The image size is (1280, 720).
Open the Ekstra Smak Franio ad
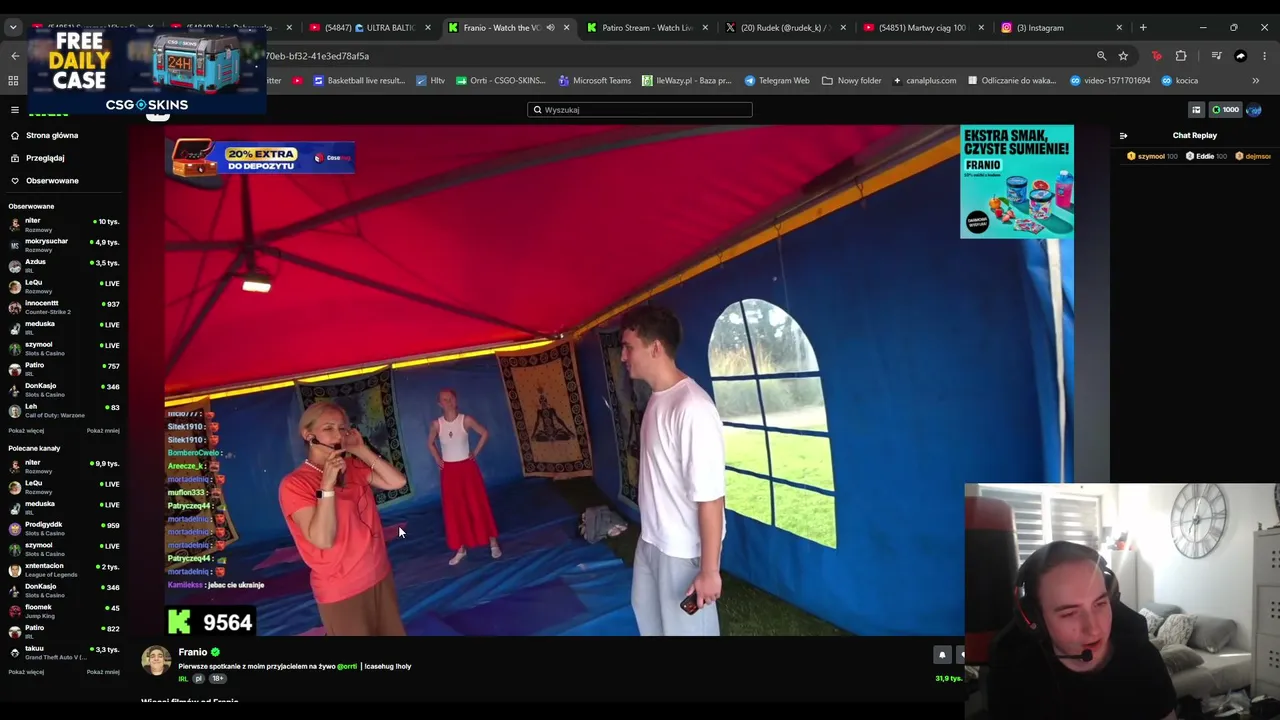point(1017,182)
